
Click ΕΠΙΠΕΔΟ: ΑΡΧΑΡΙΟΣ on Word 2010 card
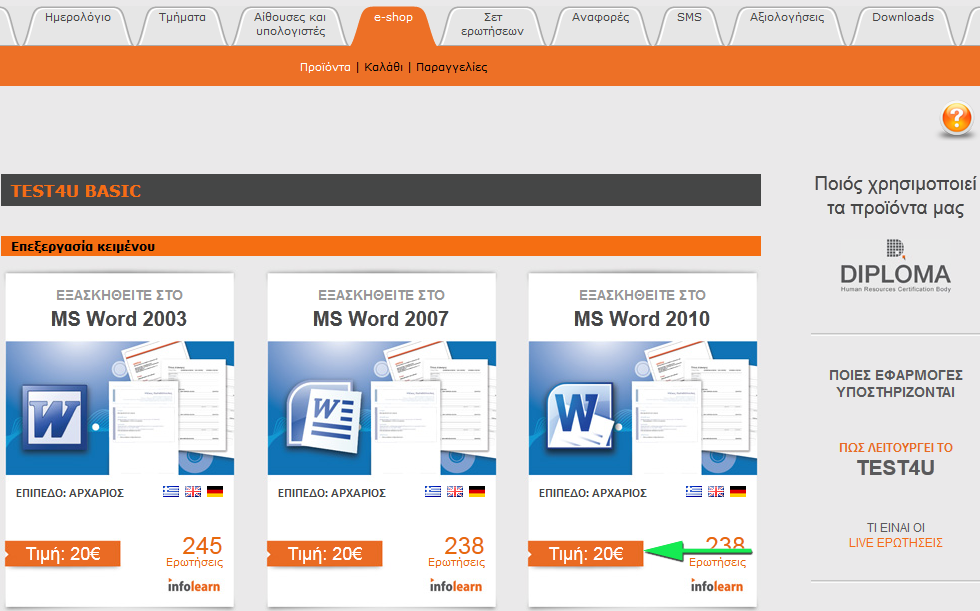(x=592, y=493)
